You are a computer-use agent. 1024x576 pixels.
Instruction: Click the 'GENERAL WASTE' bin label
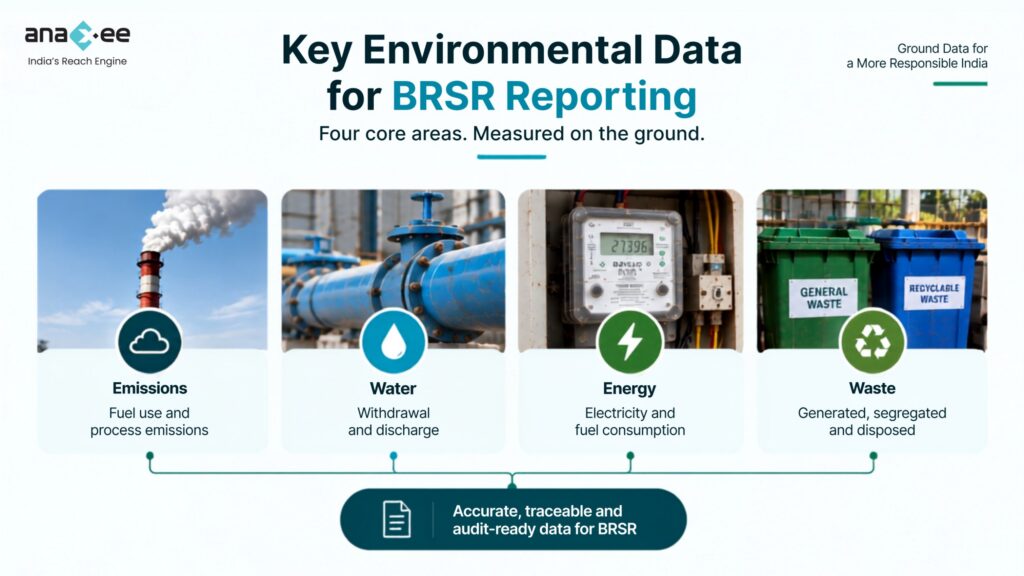pos(824,298)
